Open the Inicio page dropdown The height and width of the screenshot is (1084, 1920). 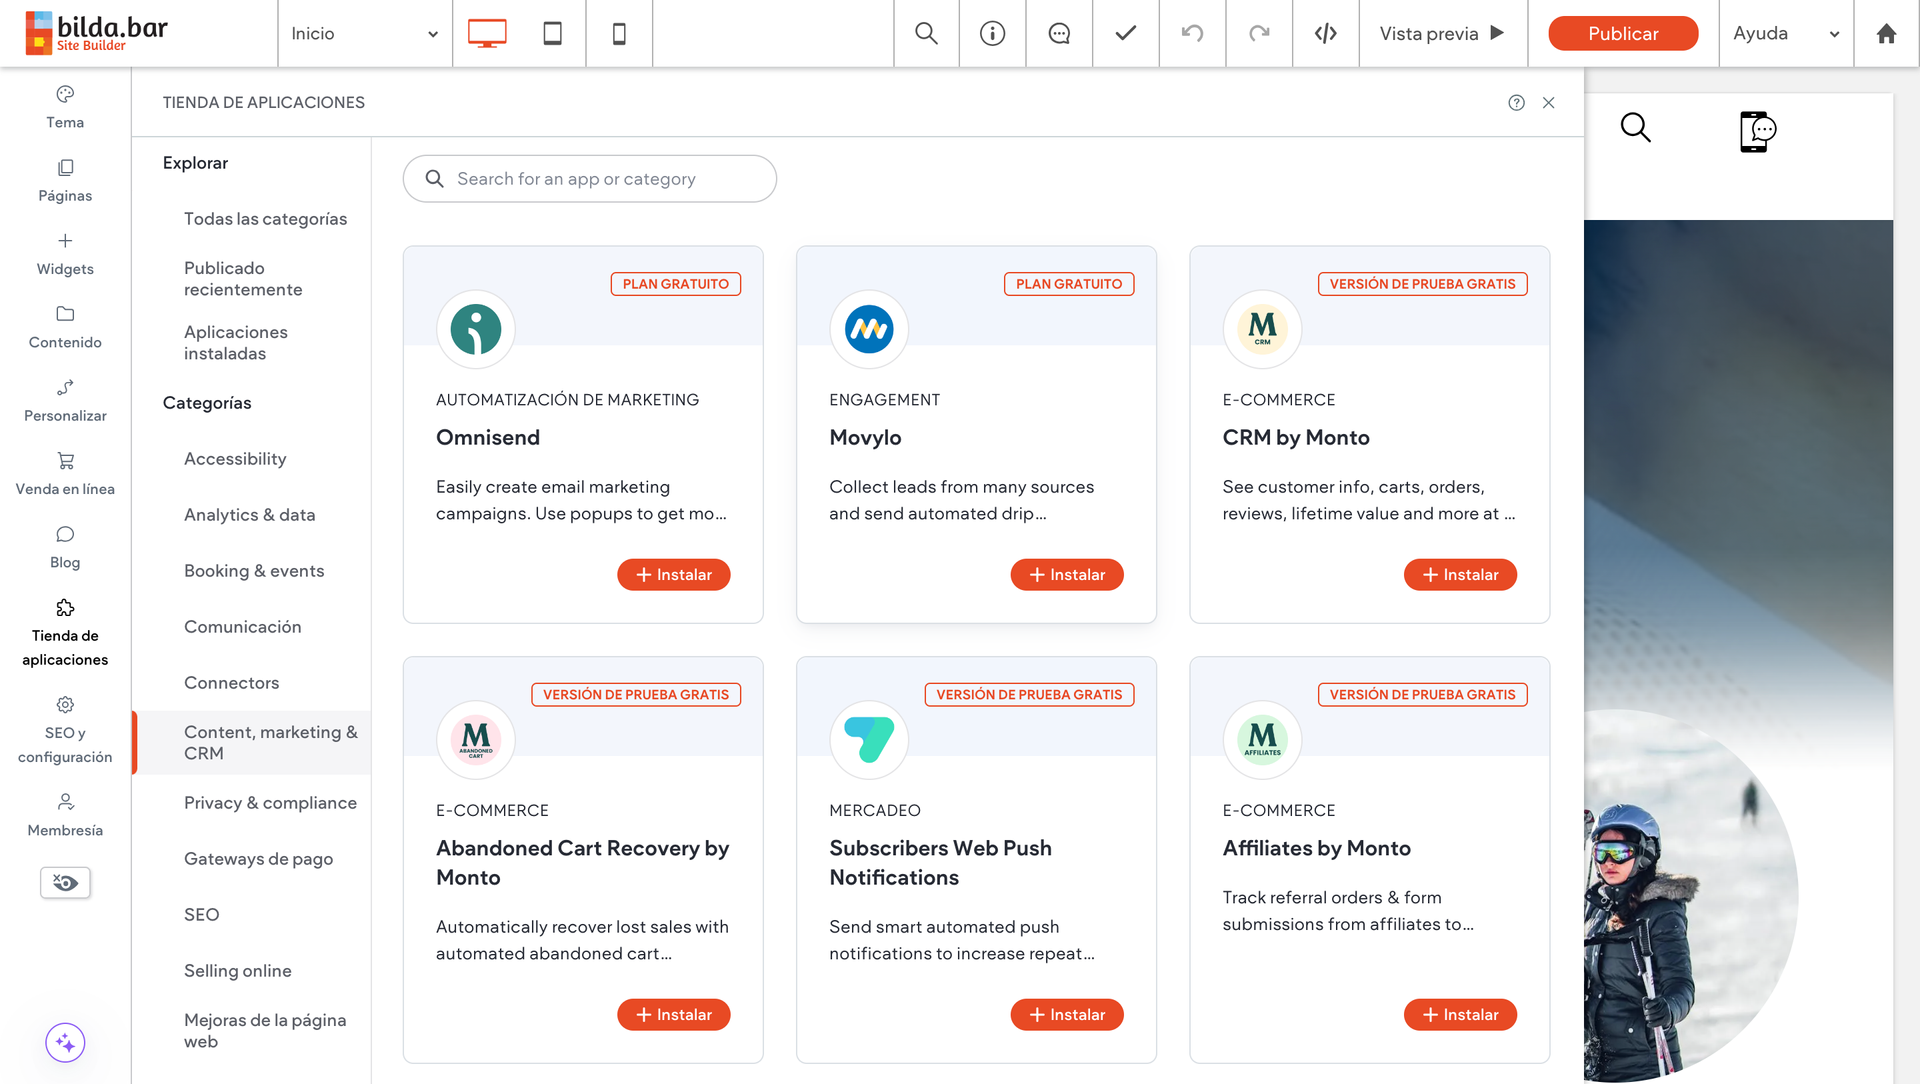pos(365,33)
